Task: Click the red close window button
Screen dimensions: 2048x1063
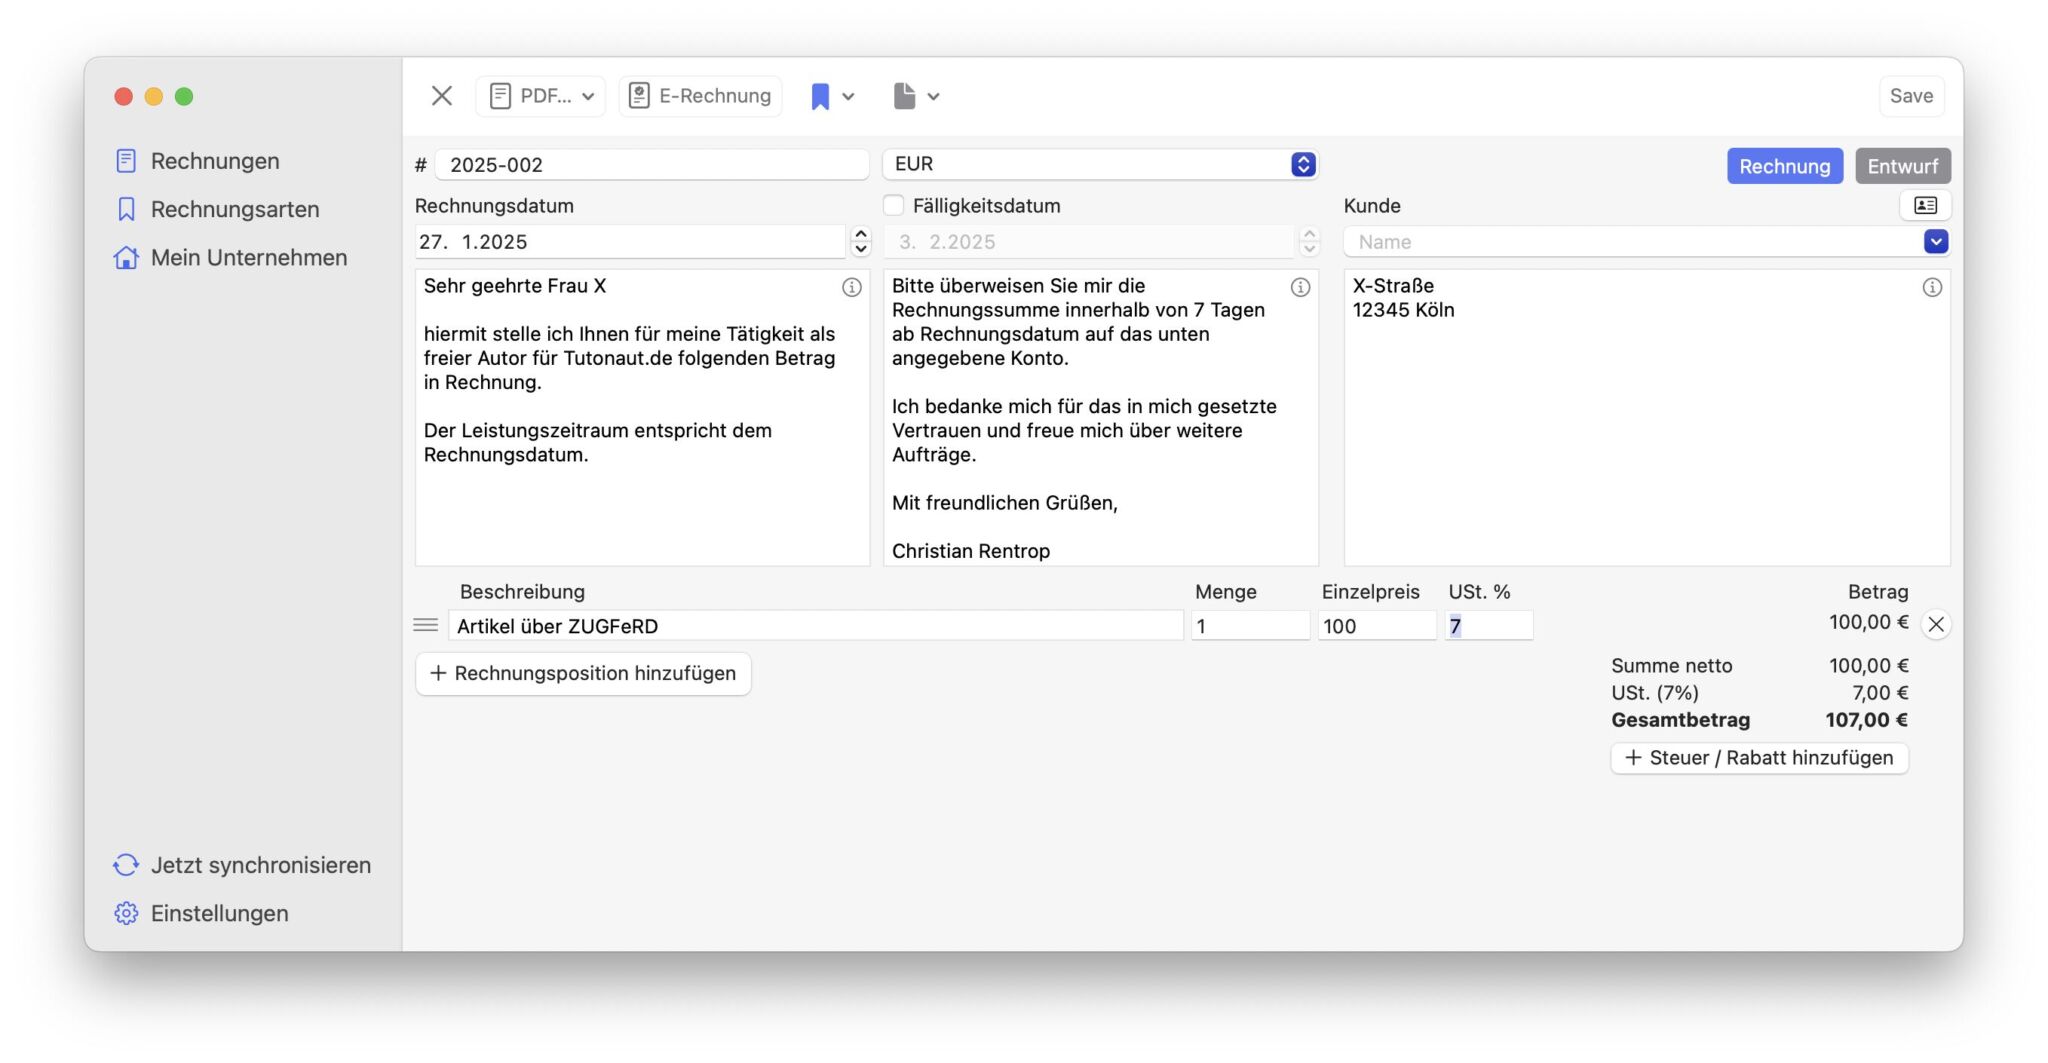Action: tap(124, 96)
